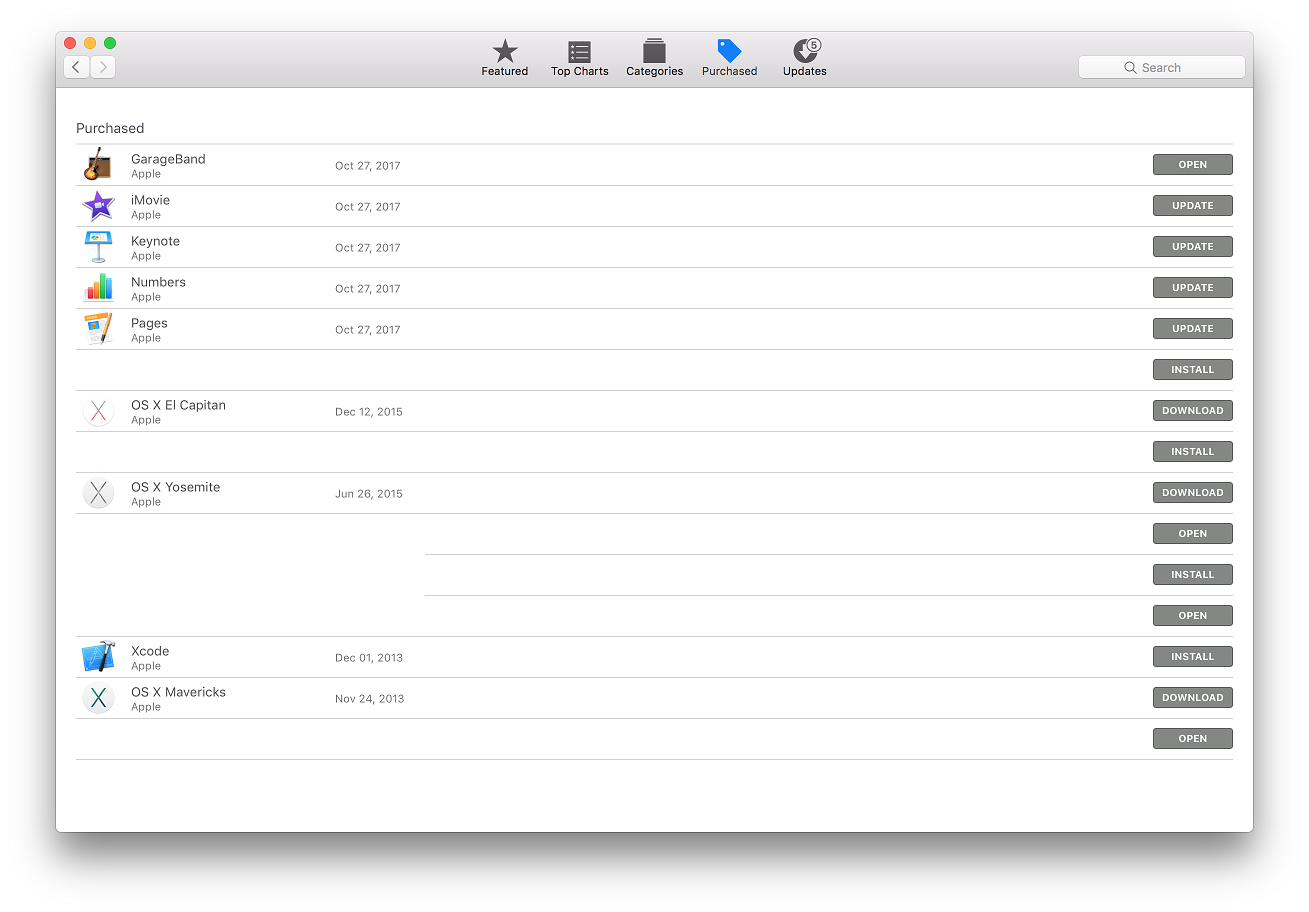Click the GarageBand guitar icon

click(x=98, y=165)
